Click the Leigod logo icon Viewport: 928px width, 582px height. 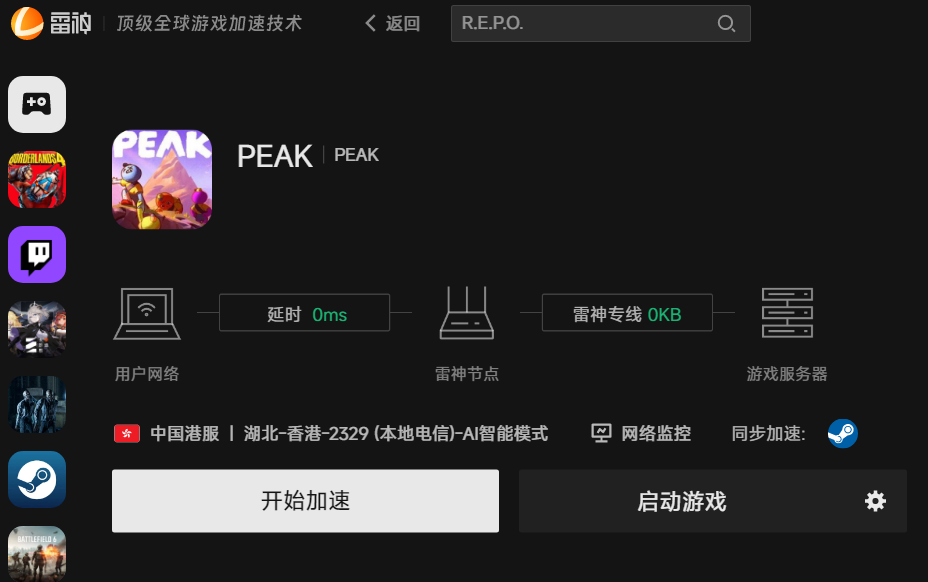[x=27, y=23]
